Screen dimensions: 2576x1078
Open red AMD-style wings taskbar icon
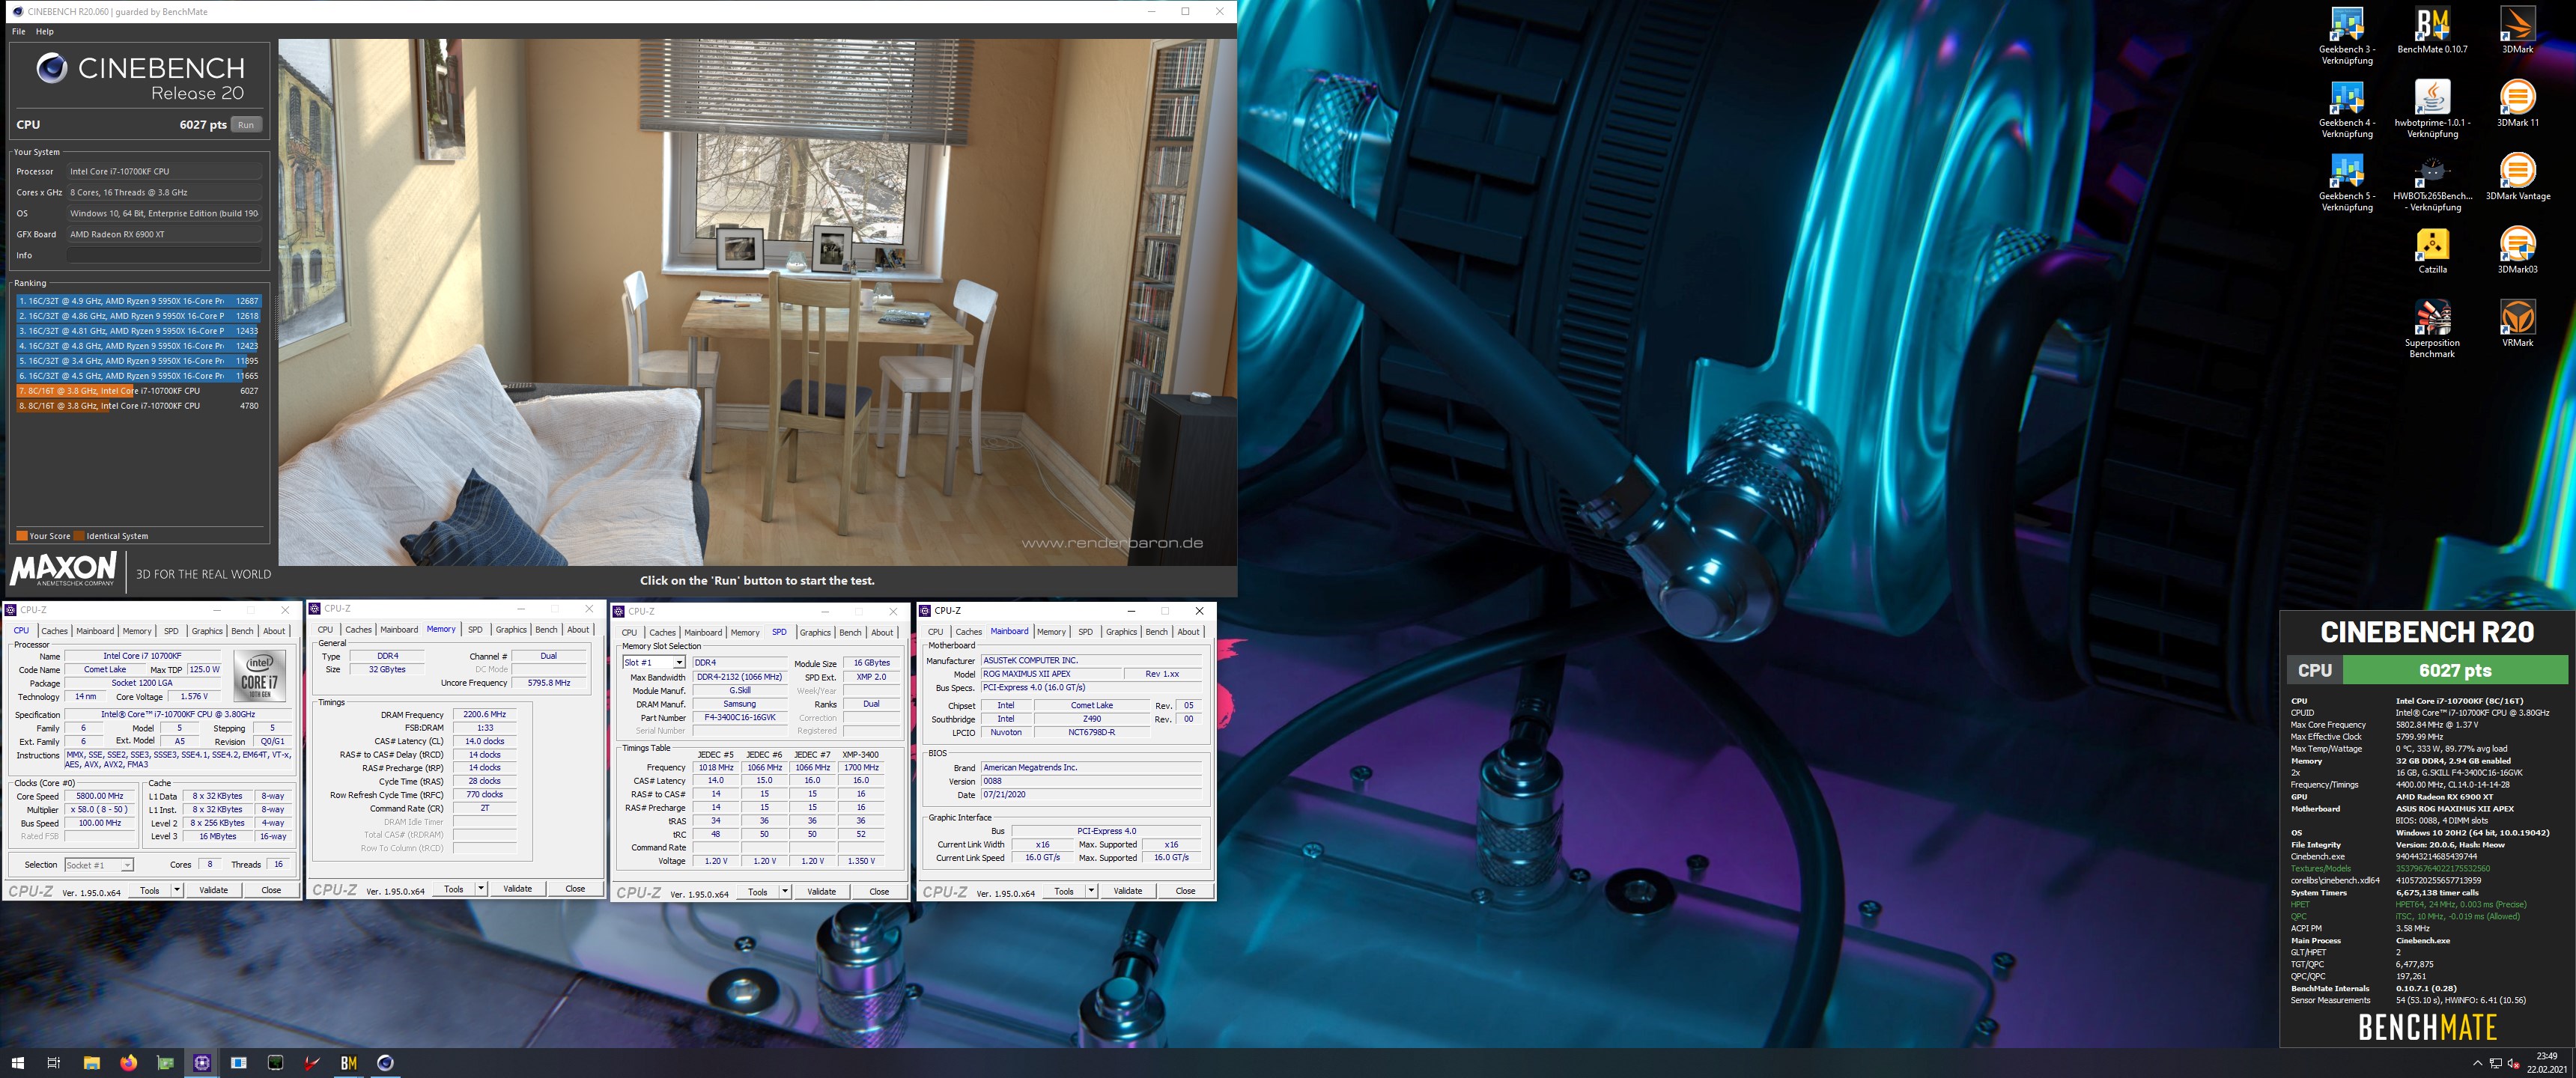click(312, 1062)
